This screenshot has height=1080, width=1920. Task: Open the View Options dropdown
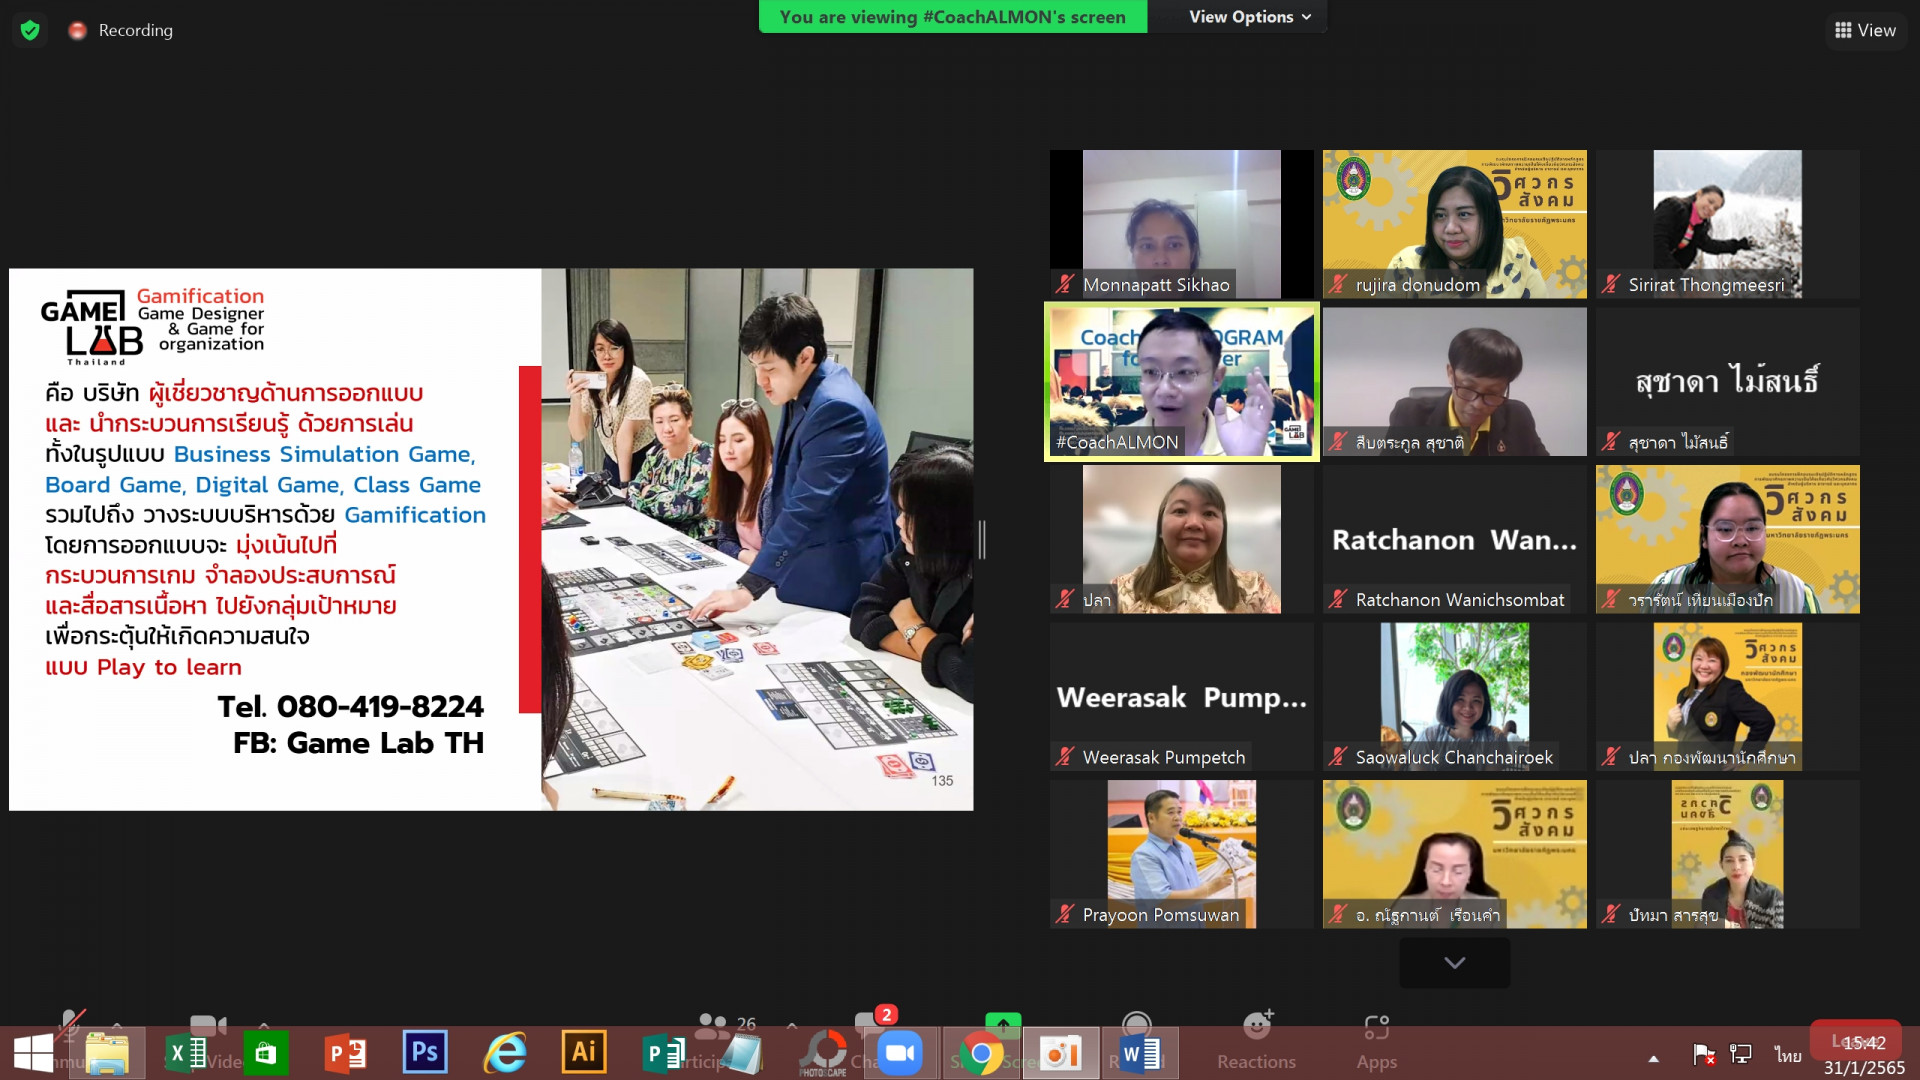pyautogui.click(x=1249, y=17)
